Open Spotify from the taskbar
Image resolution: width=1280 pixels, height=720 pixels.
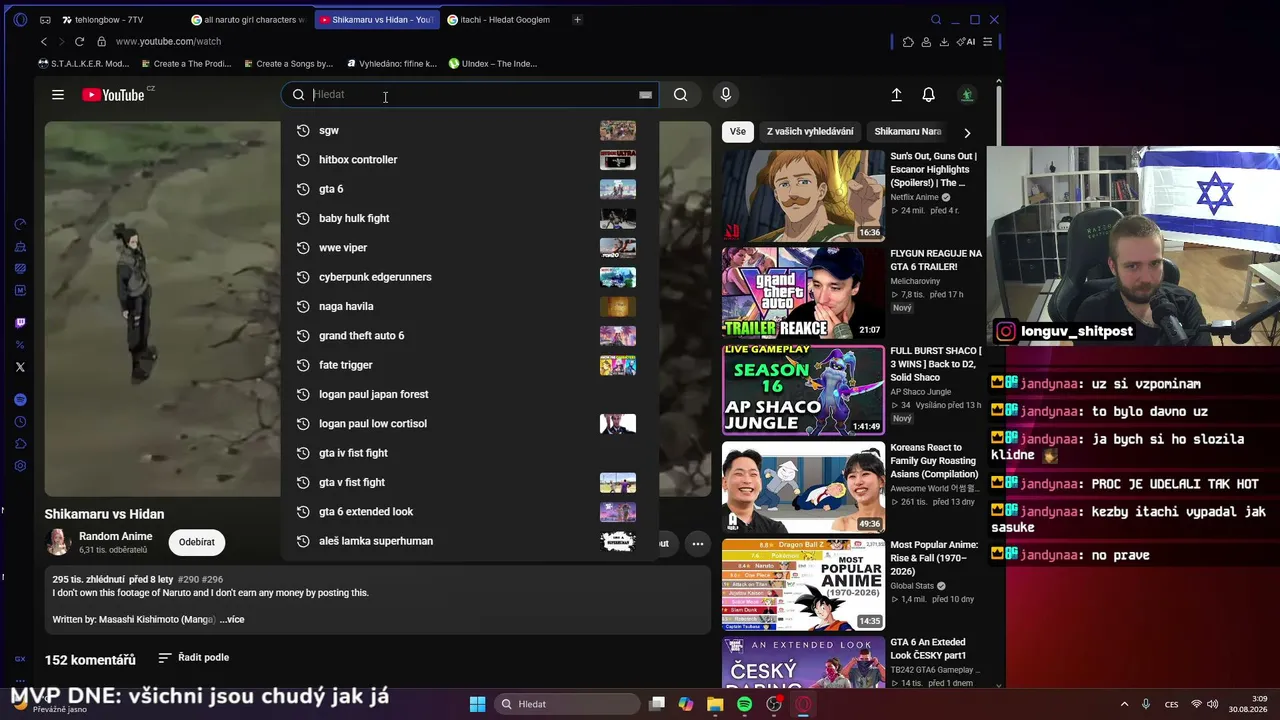[x=744, y=704]
